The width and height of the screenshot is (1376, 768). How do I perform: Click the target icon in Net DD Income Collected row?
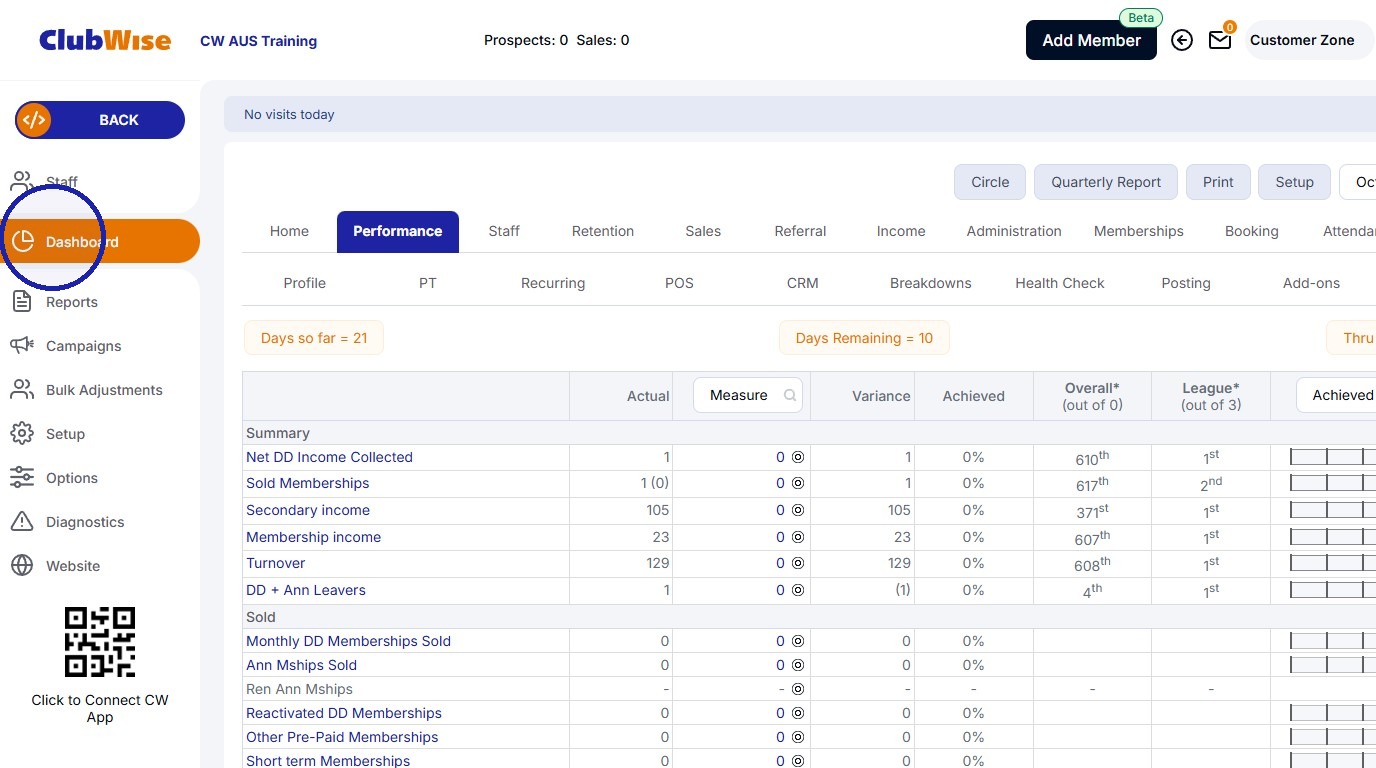coord(798,457)
